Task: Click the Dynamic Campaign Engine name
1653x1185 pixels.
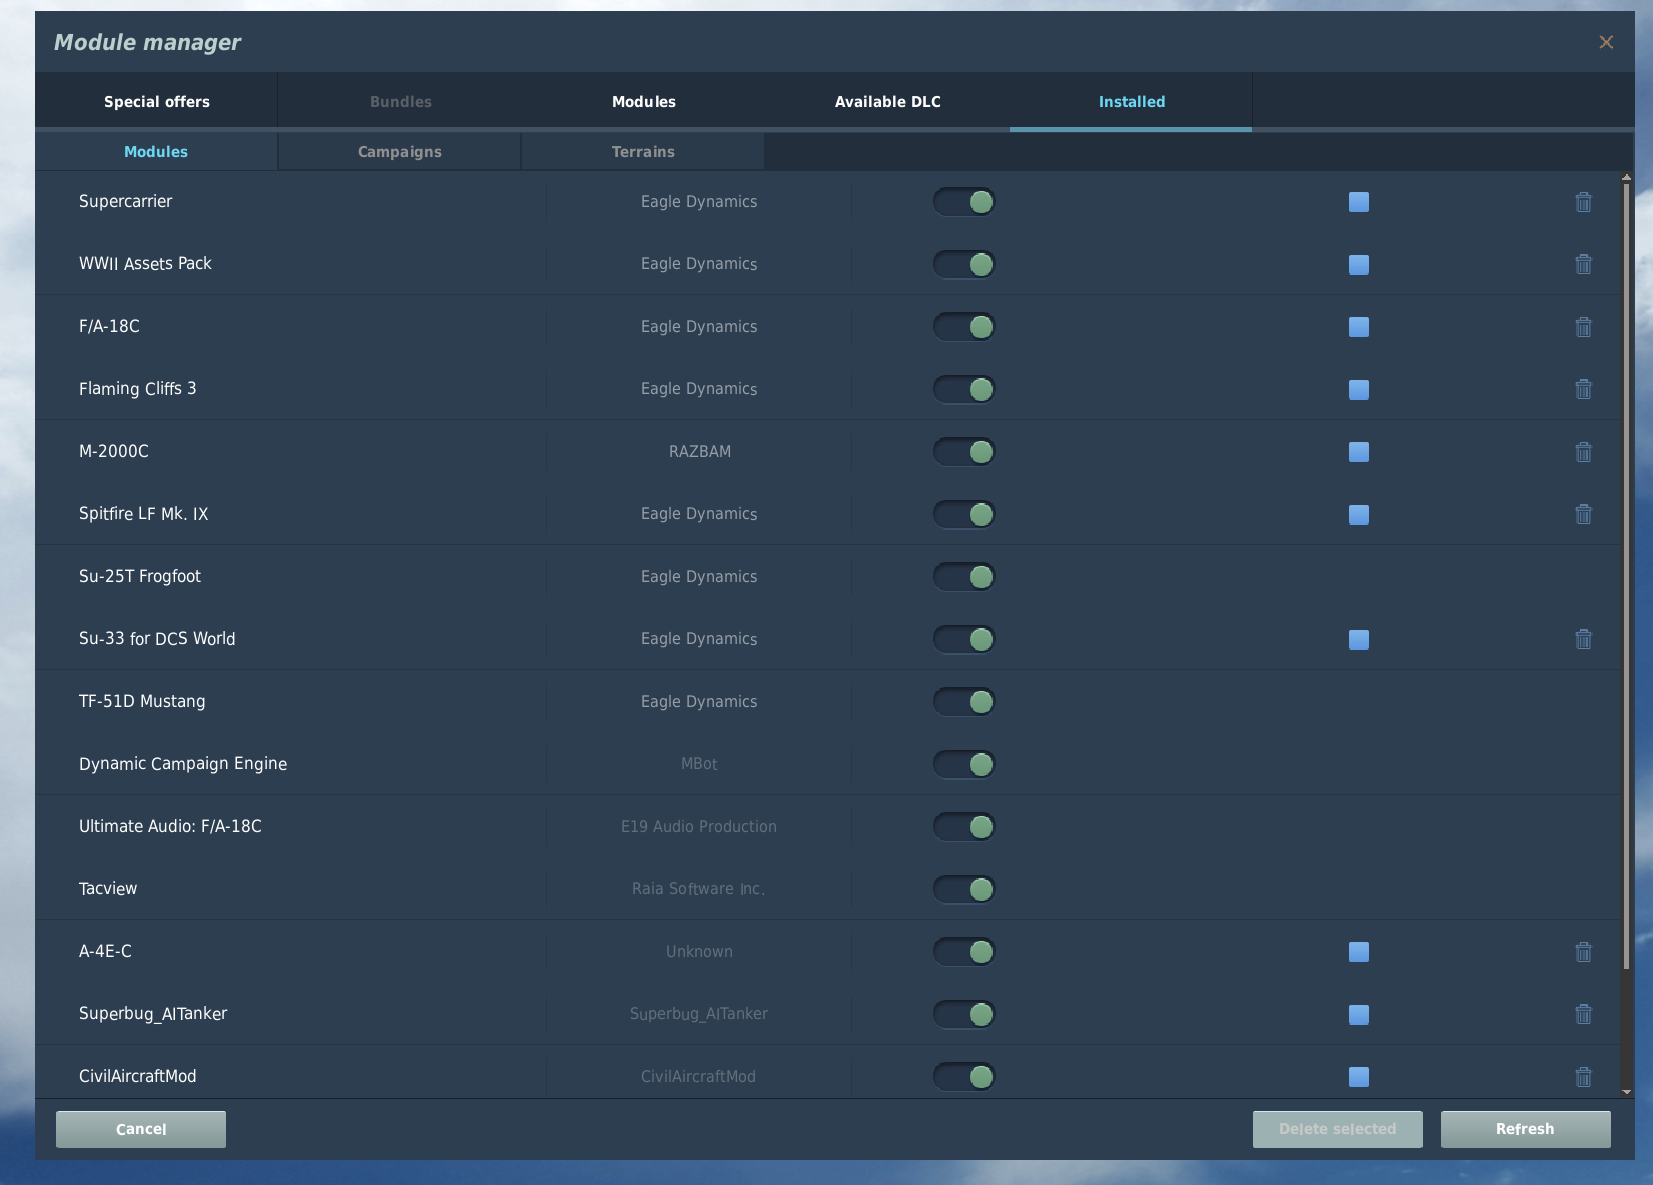Action: pos(183,764)
